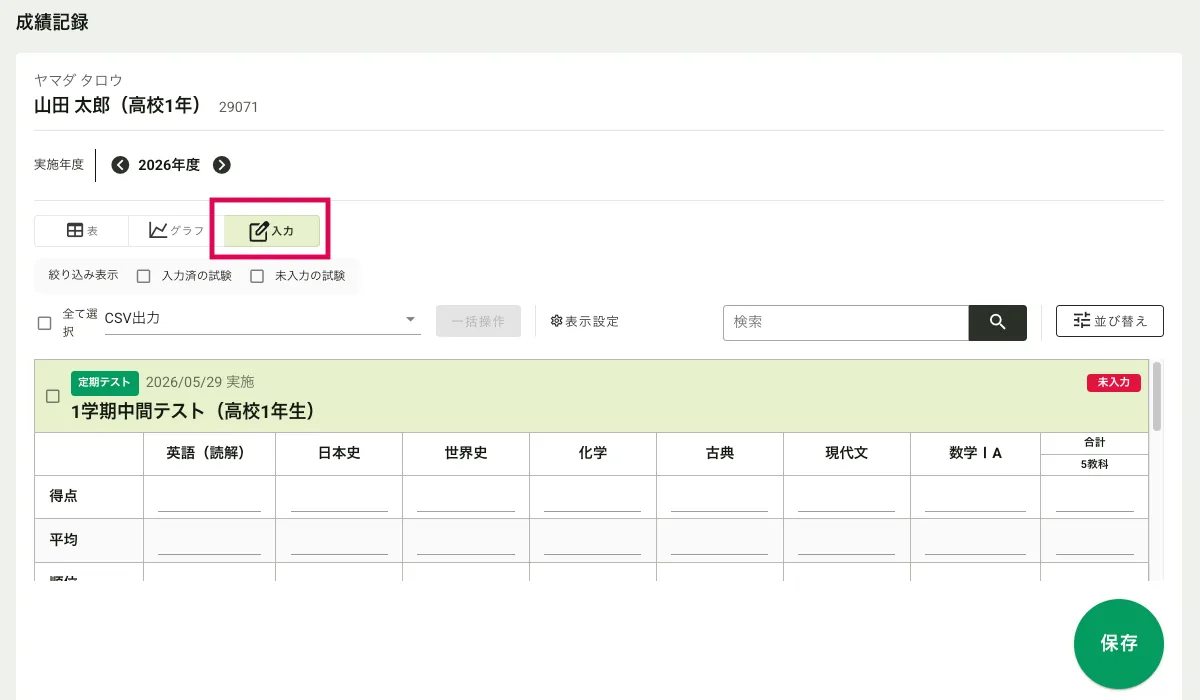Click 得点 field for 英語（読解）
Screen dimensions: 1200x700
209,497
